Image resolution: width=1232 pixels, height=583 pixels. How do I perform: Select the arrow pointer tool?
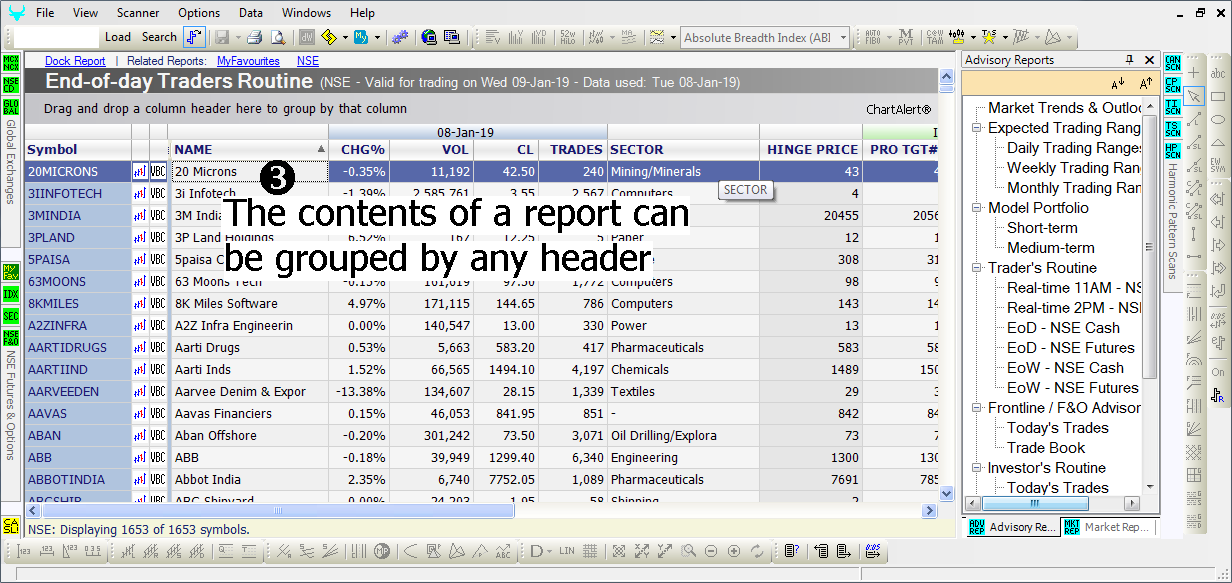click(x=1194, y=96)
